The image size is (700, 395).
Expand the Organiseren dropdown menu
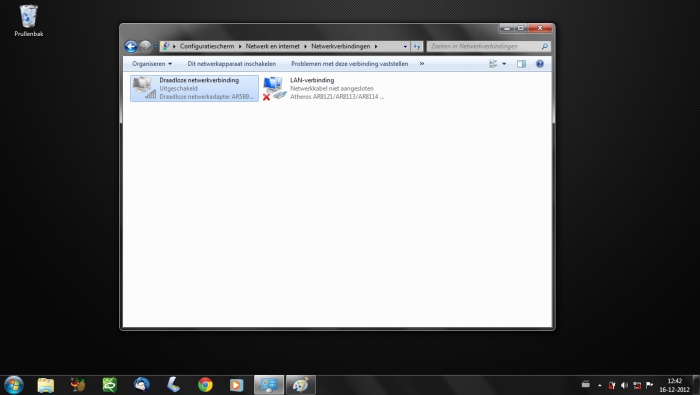[x=152, y=64]
